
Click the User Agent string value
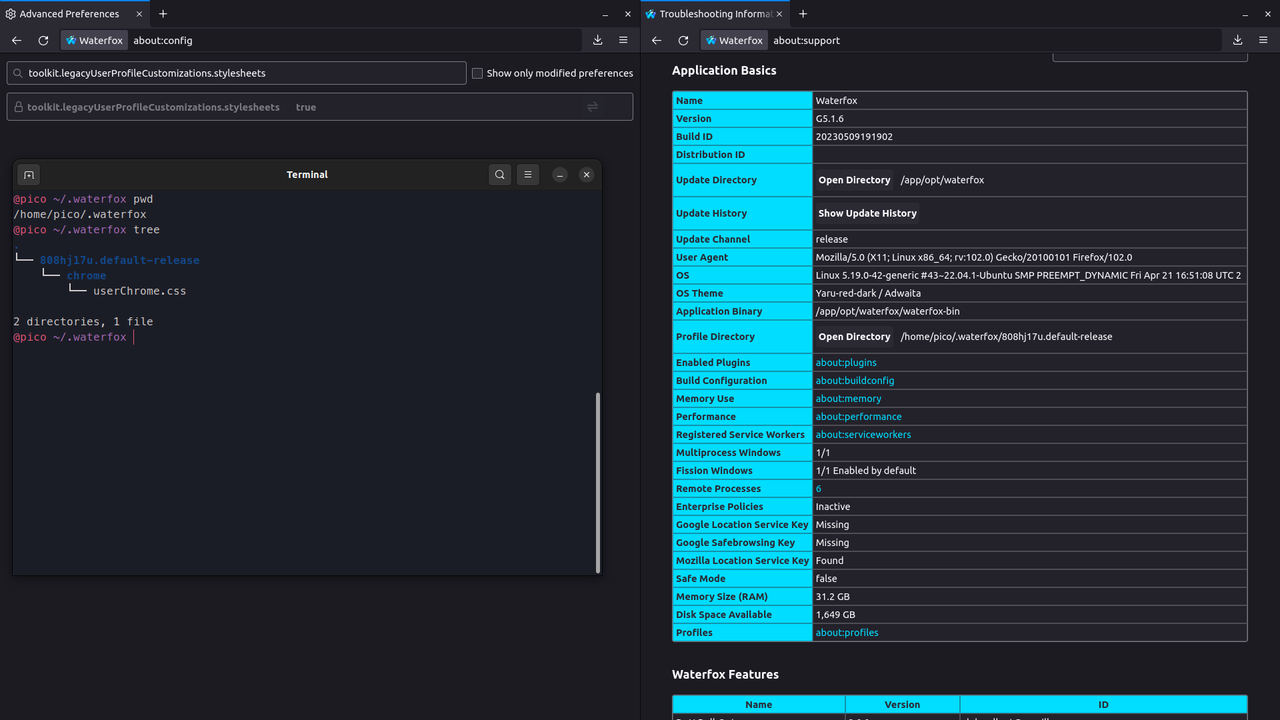tap(974, 258)
